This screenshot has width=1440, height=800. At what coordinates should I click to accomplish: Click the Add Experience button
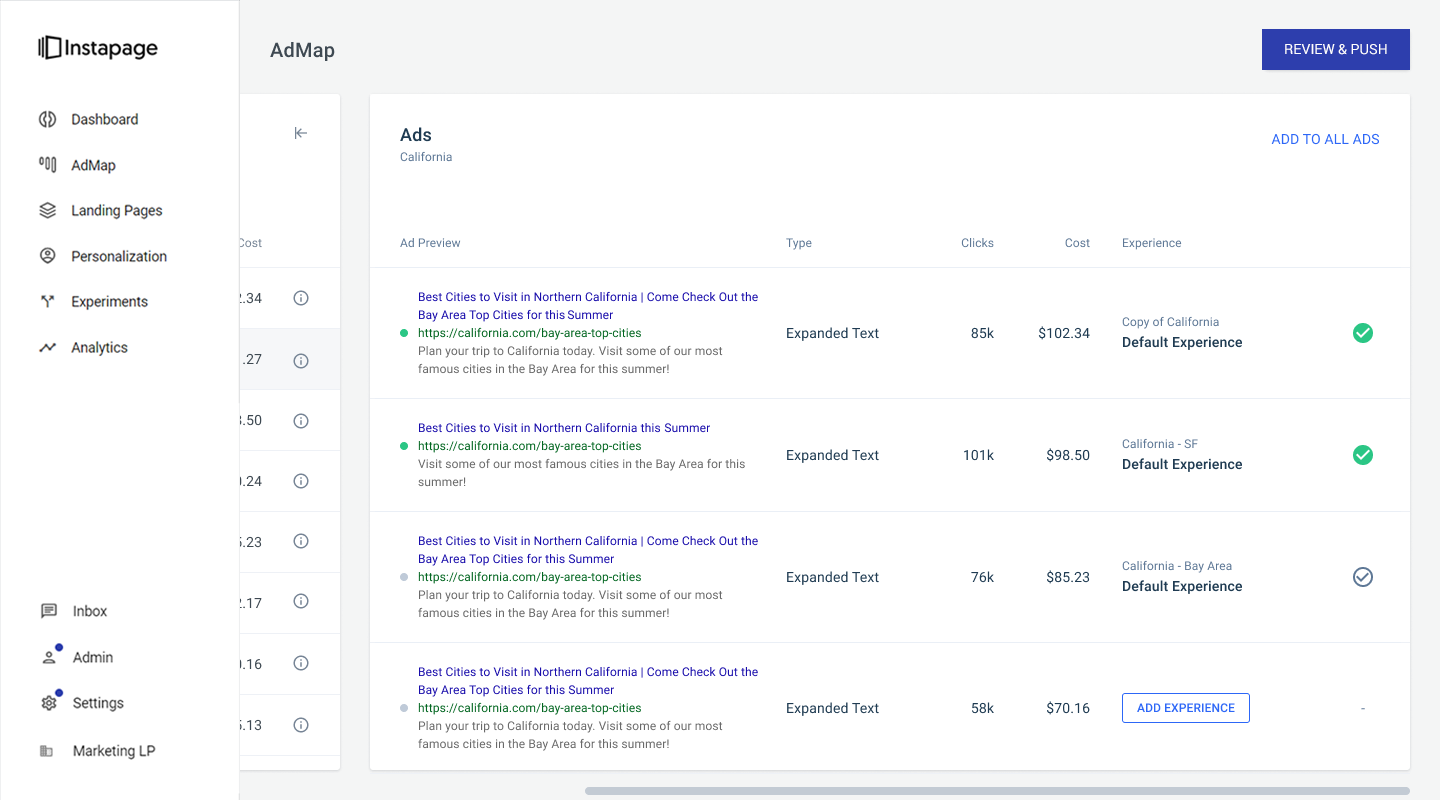pos(1185,708)
